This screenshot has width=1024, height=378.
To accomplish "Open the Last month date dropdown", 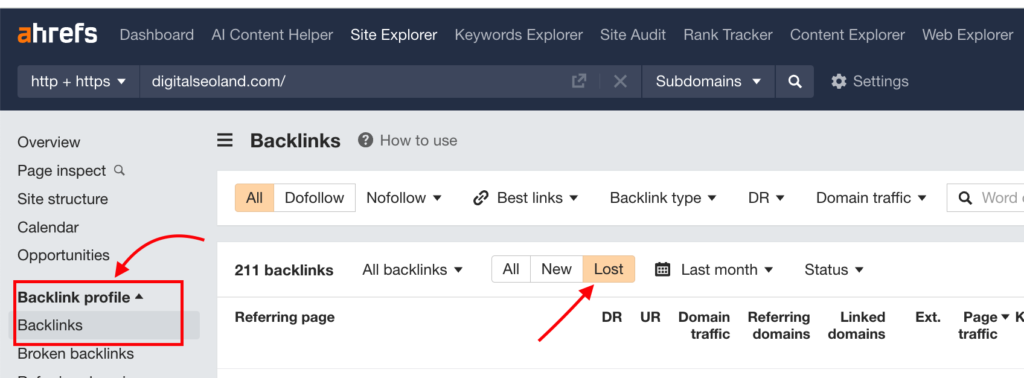I will coord(727,270).
